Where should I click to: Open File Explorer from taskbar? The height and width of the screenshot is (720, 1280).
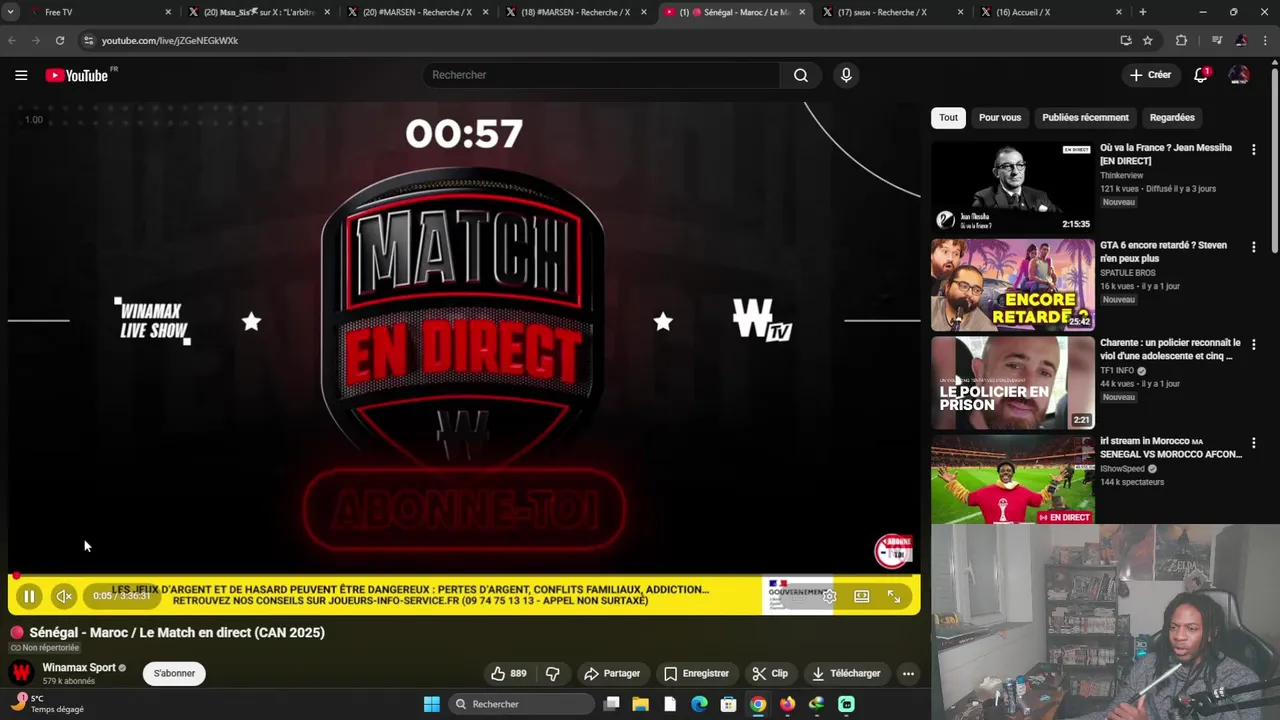click(641, 704)
